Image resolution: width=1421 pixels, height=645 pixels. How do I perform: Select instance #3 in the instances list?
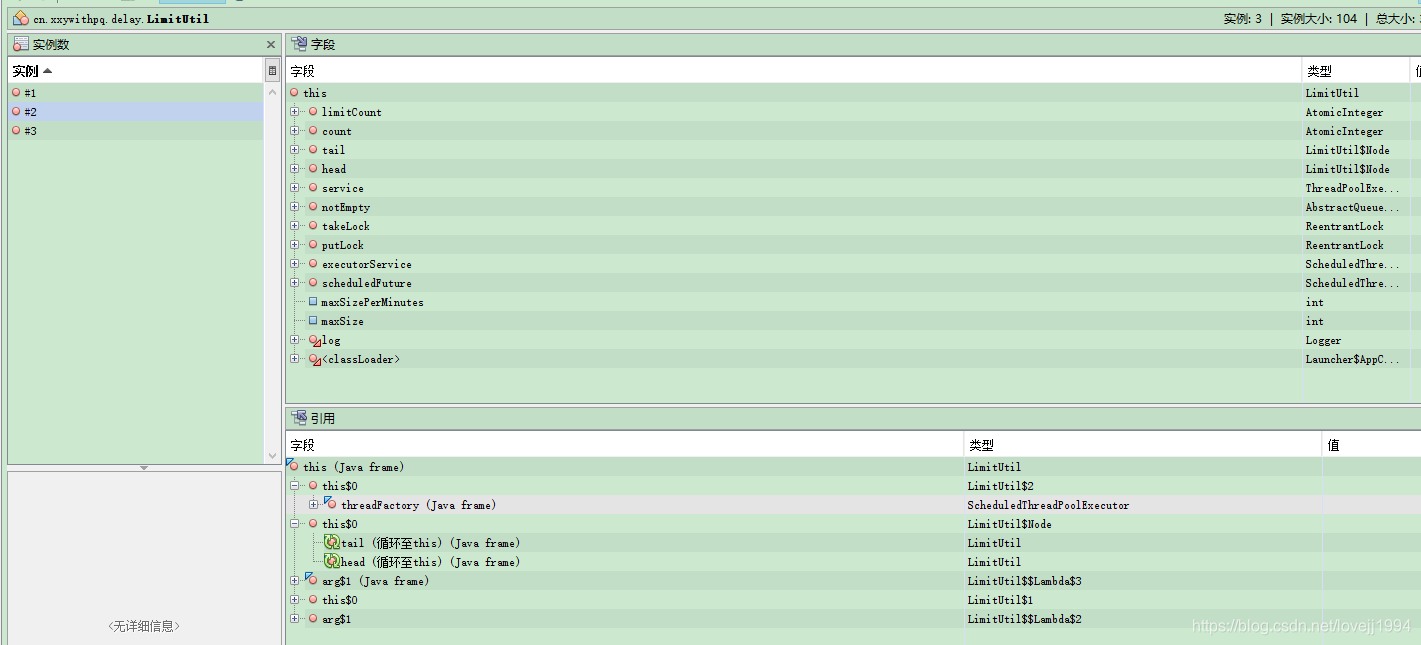pyautogui.click(x=135, y=131)
